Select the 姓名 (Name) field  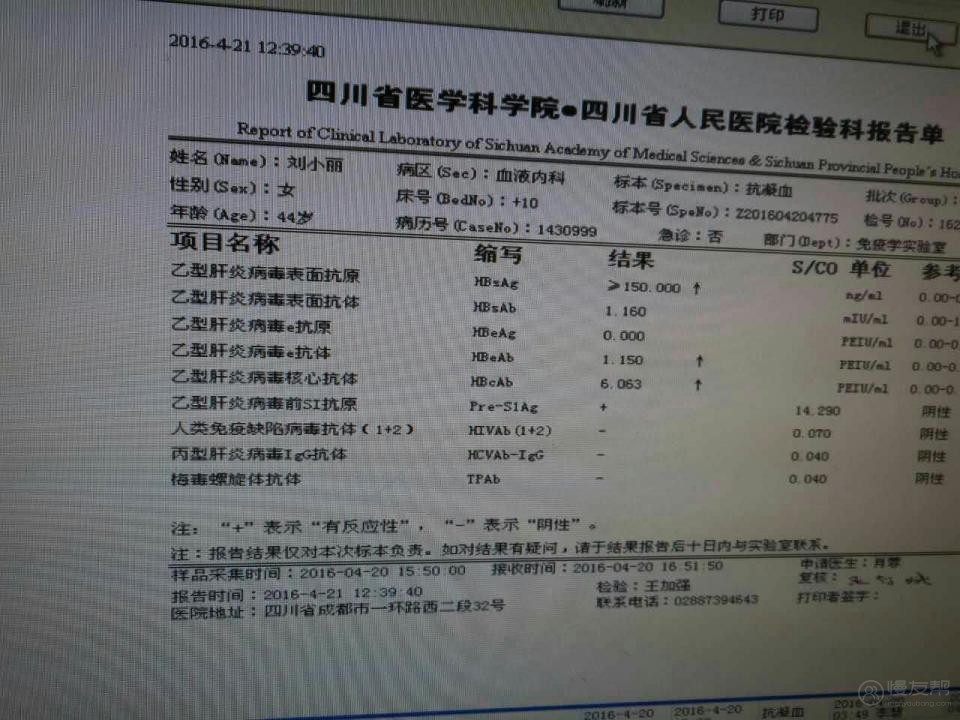tap(256, 160)
